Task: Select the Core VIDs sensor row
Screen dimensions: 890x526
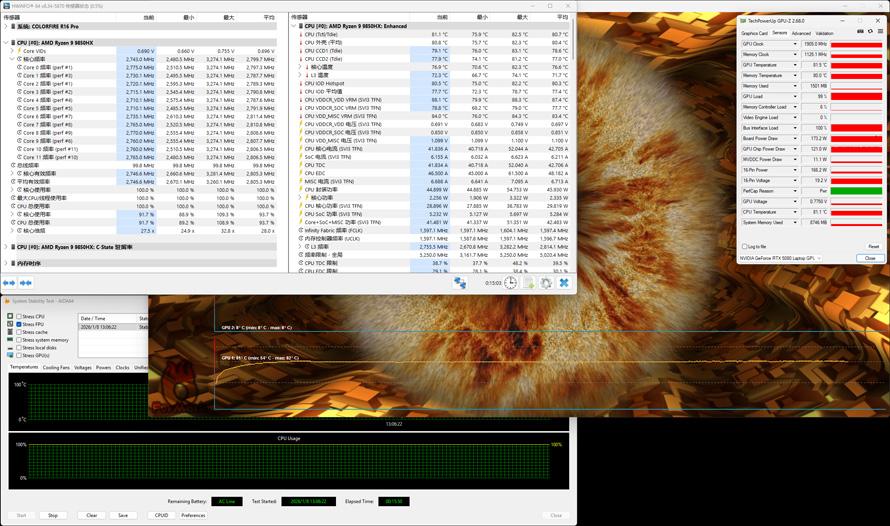Action: tap(34, 51)
